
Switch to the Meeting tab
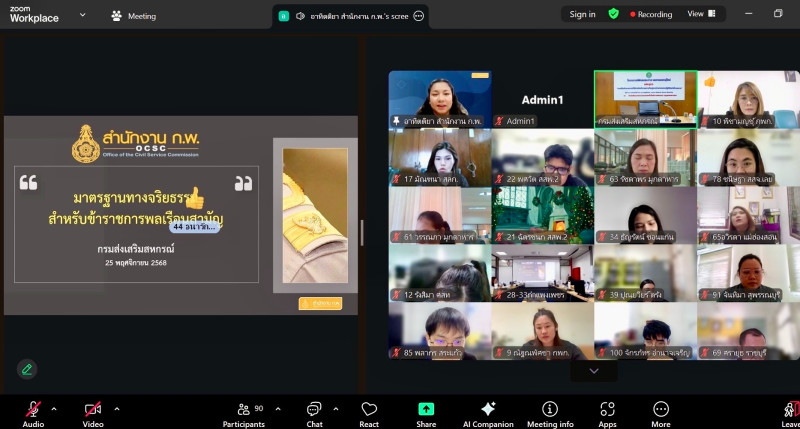[x=133, y=16]
